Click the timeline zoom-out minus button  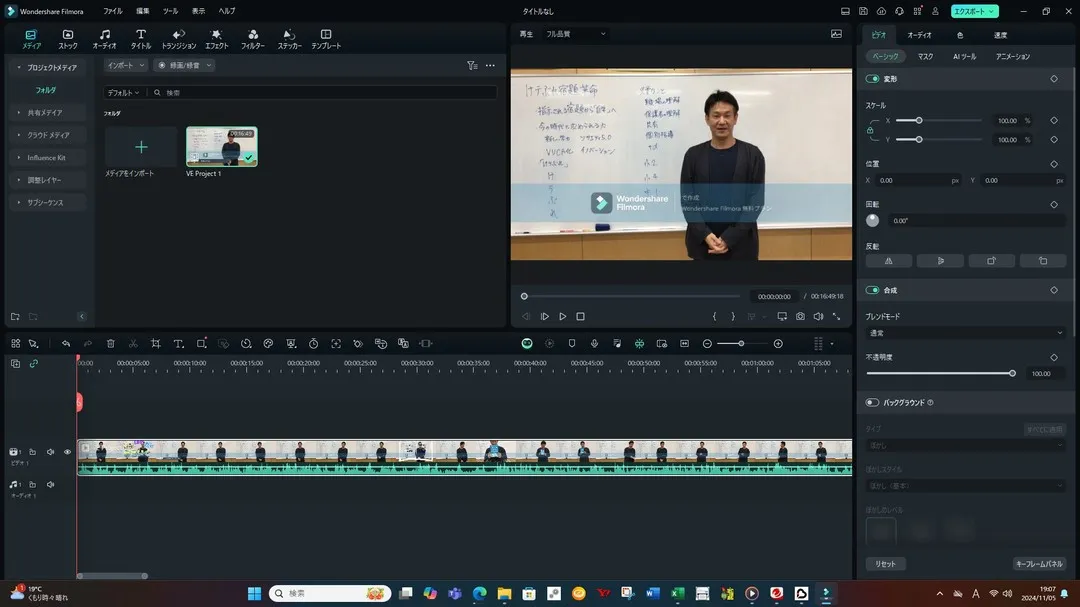pos(707,343)
